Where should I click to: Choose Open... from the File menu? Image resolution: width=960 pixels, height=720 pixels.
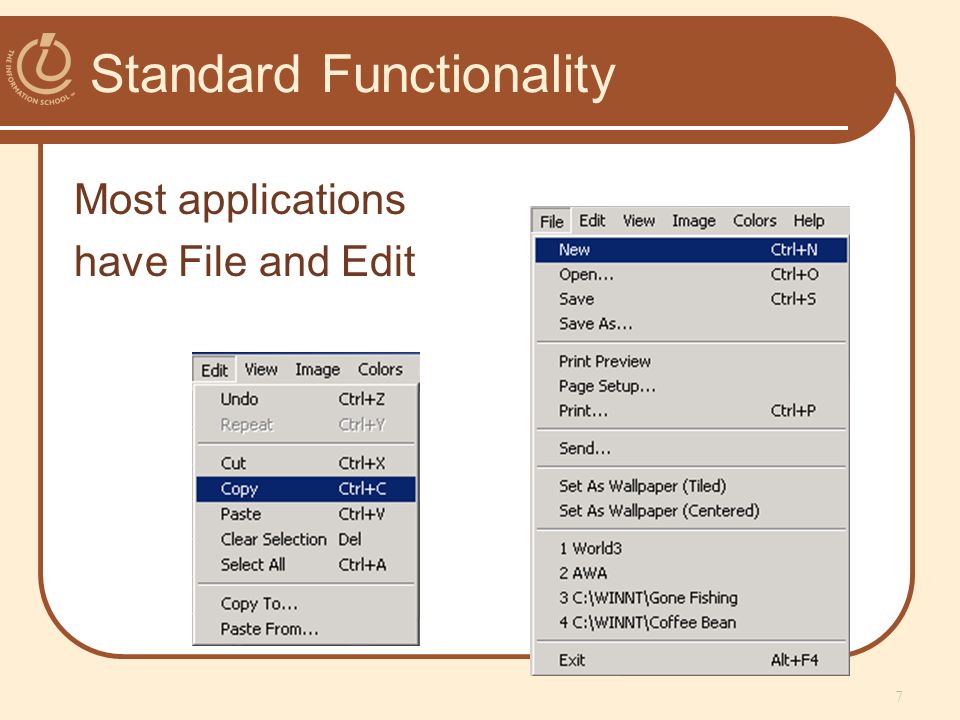(x=691, y=274)
